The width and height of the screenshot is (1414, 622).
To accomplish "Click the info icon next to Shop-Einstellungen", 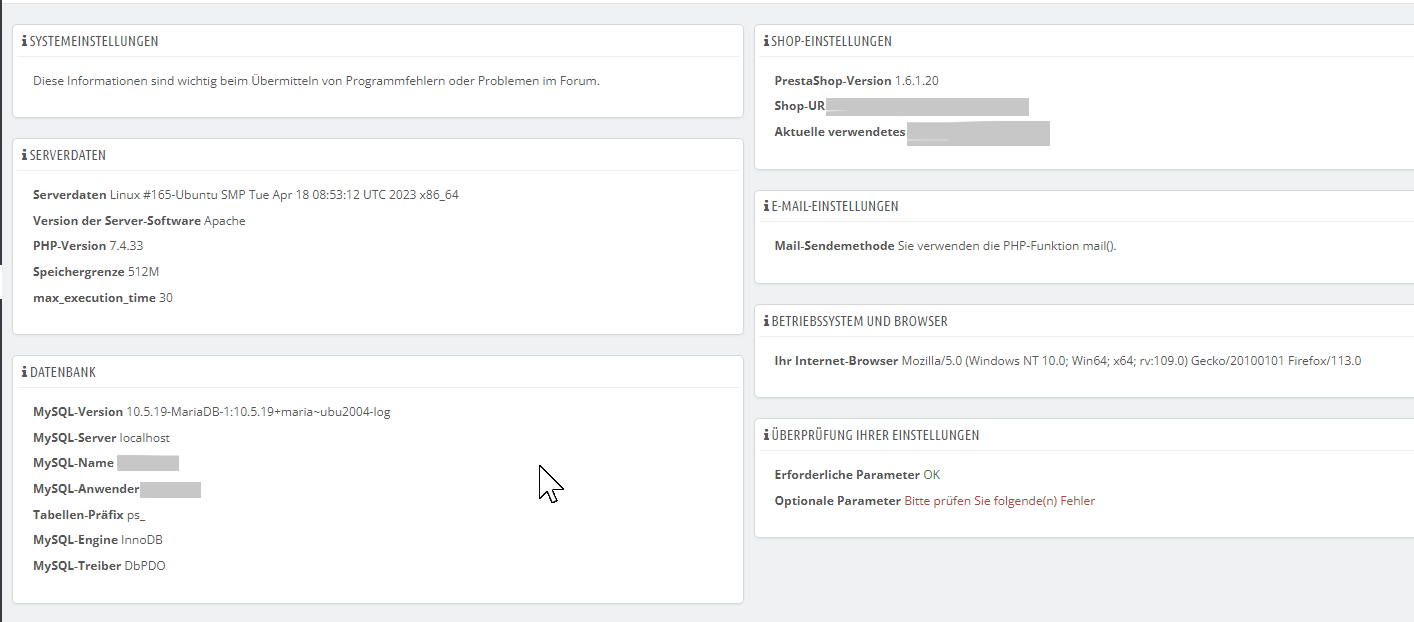I will pos(766,42).
